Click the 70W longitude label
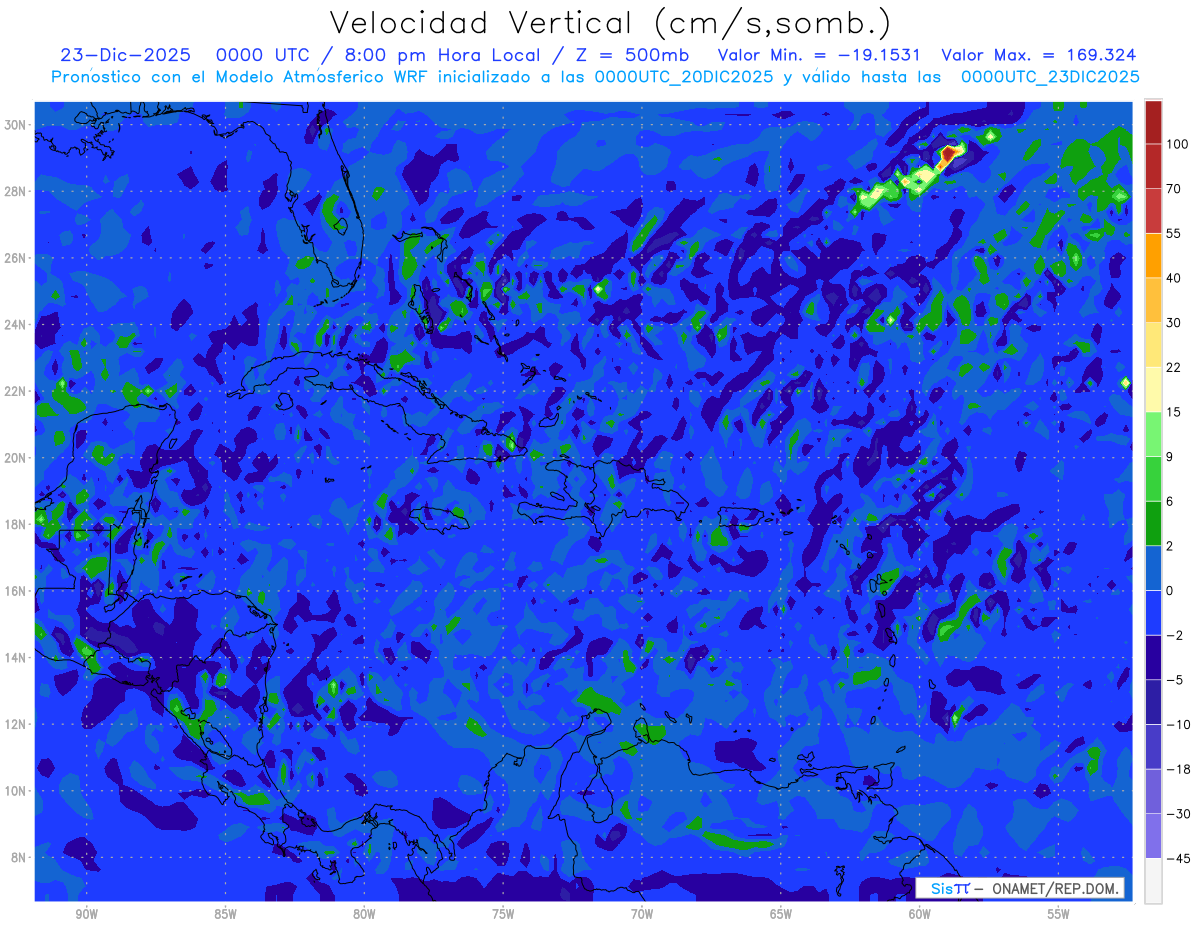 [x=642, y=914]
